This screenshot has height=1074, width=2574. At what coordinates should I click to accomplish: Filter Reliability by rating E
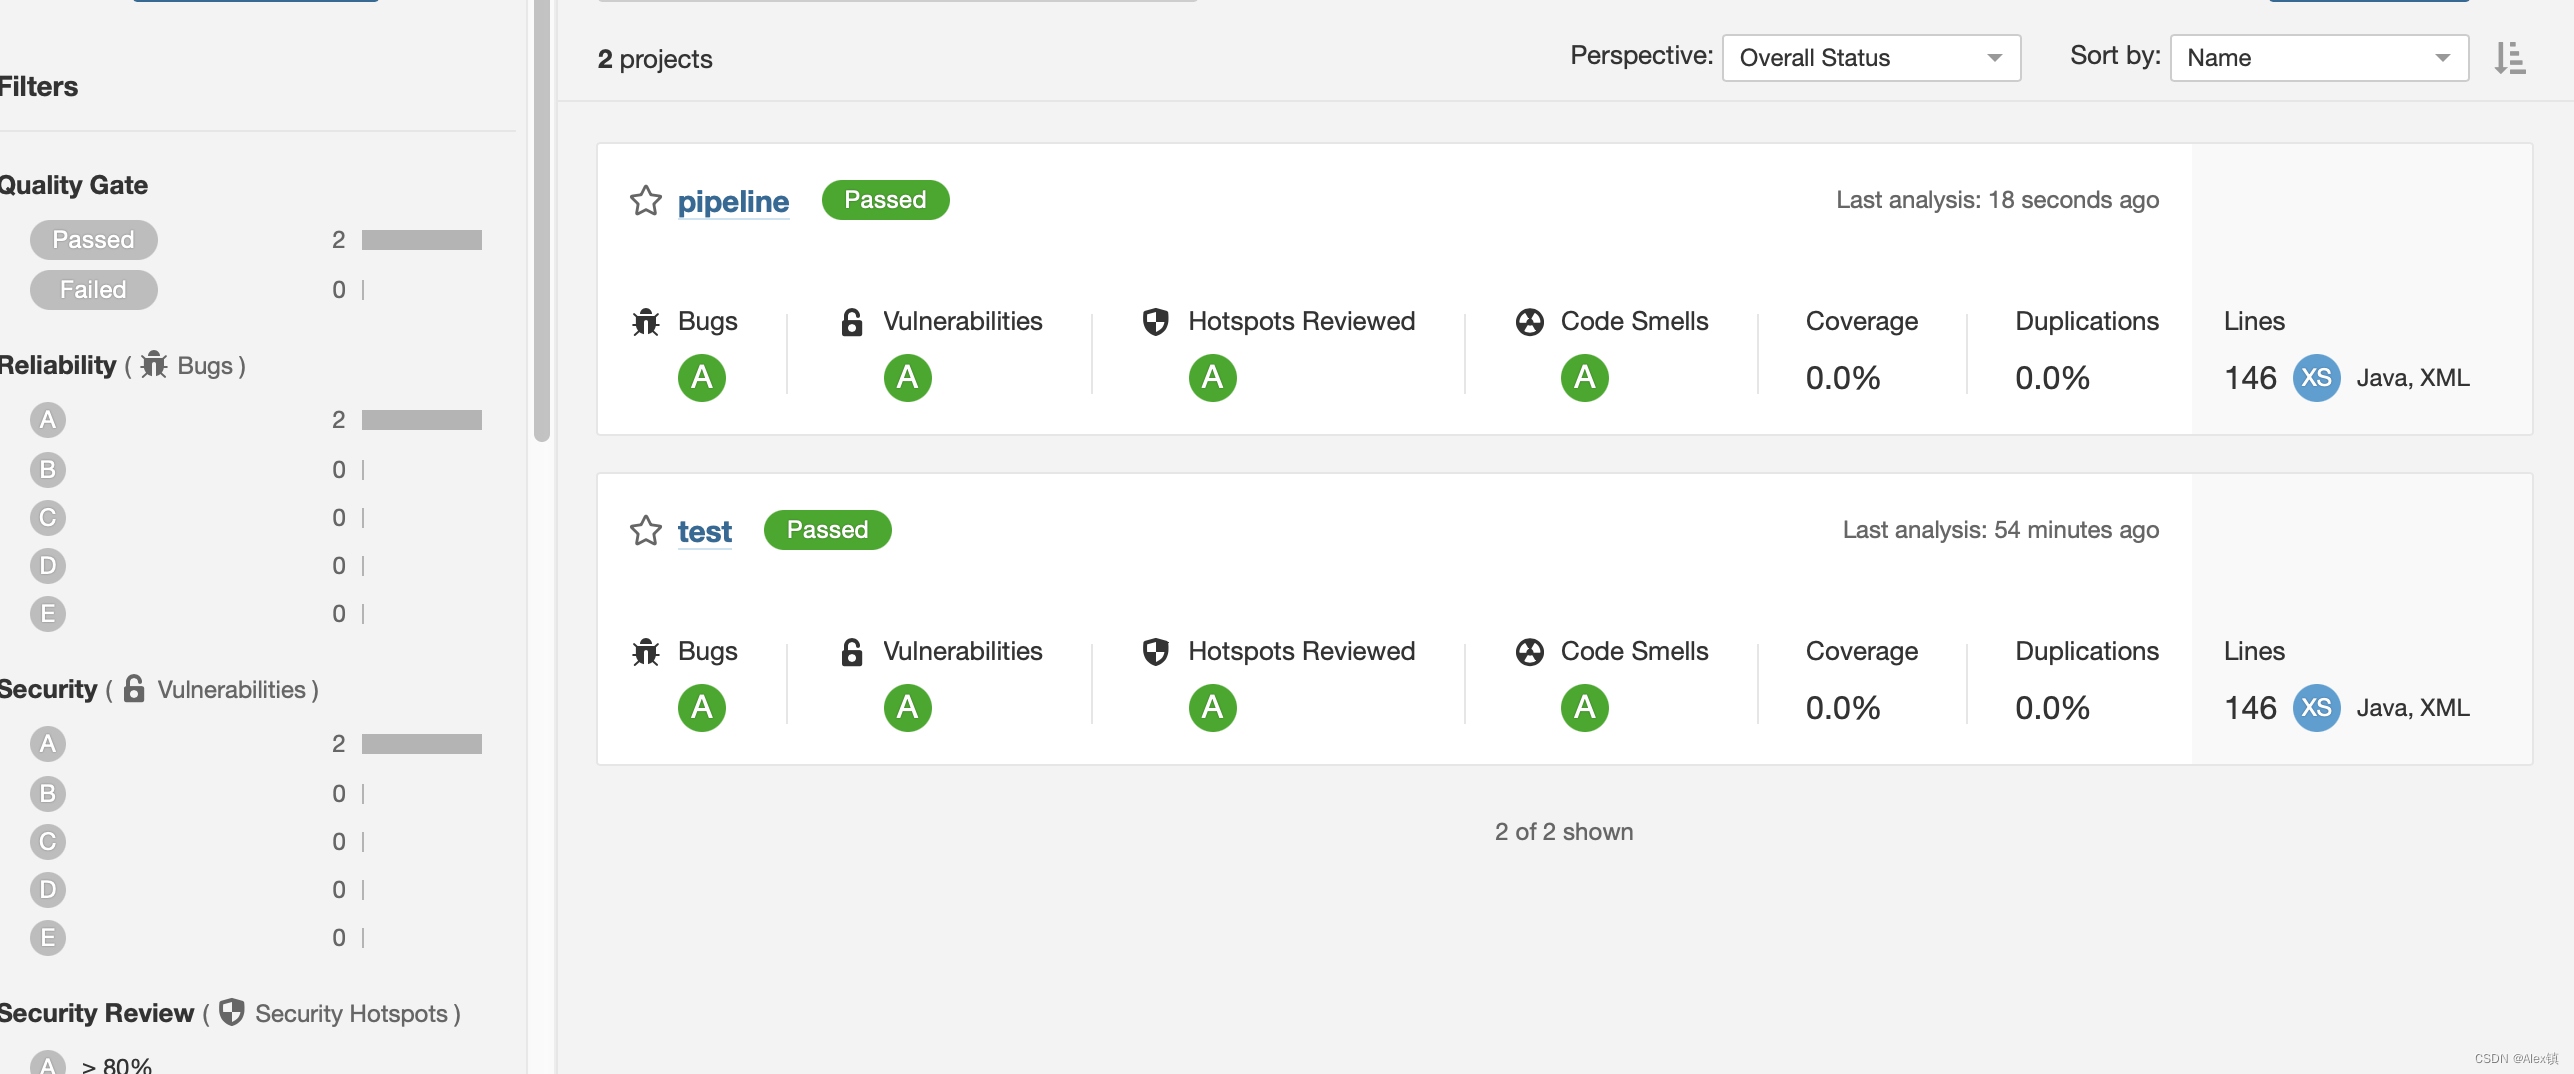coord(47,614)
